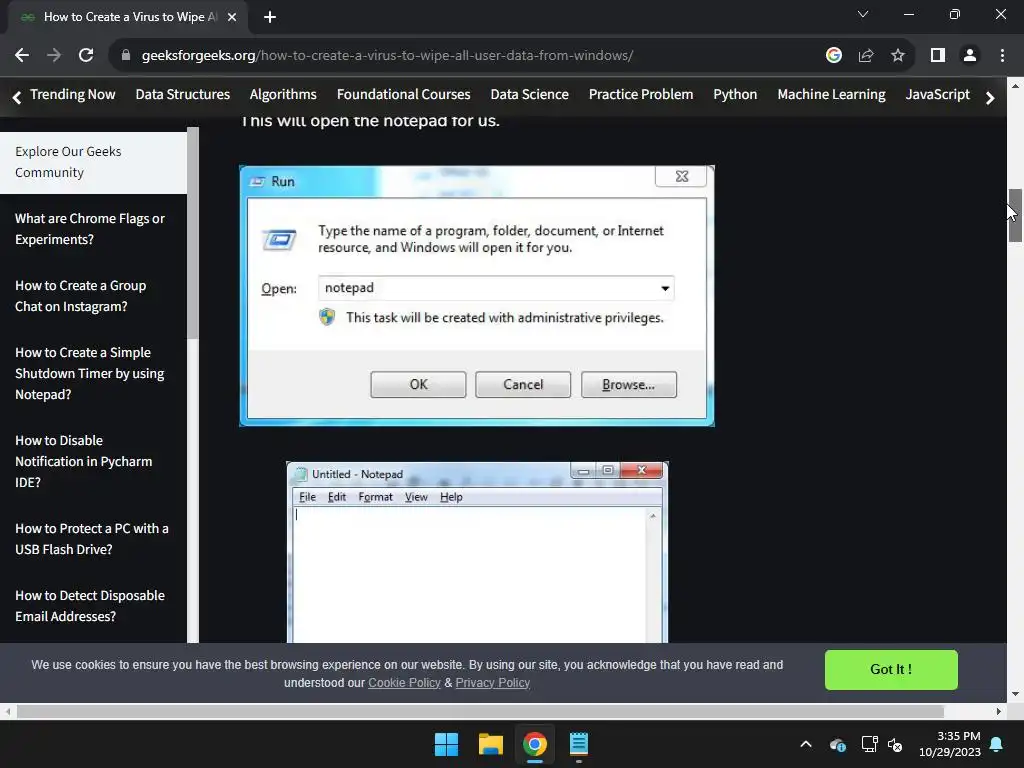This screenshot has width=1024, height=768.
Task: Go back to the previous page
Action: (22, 56)
